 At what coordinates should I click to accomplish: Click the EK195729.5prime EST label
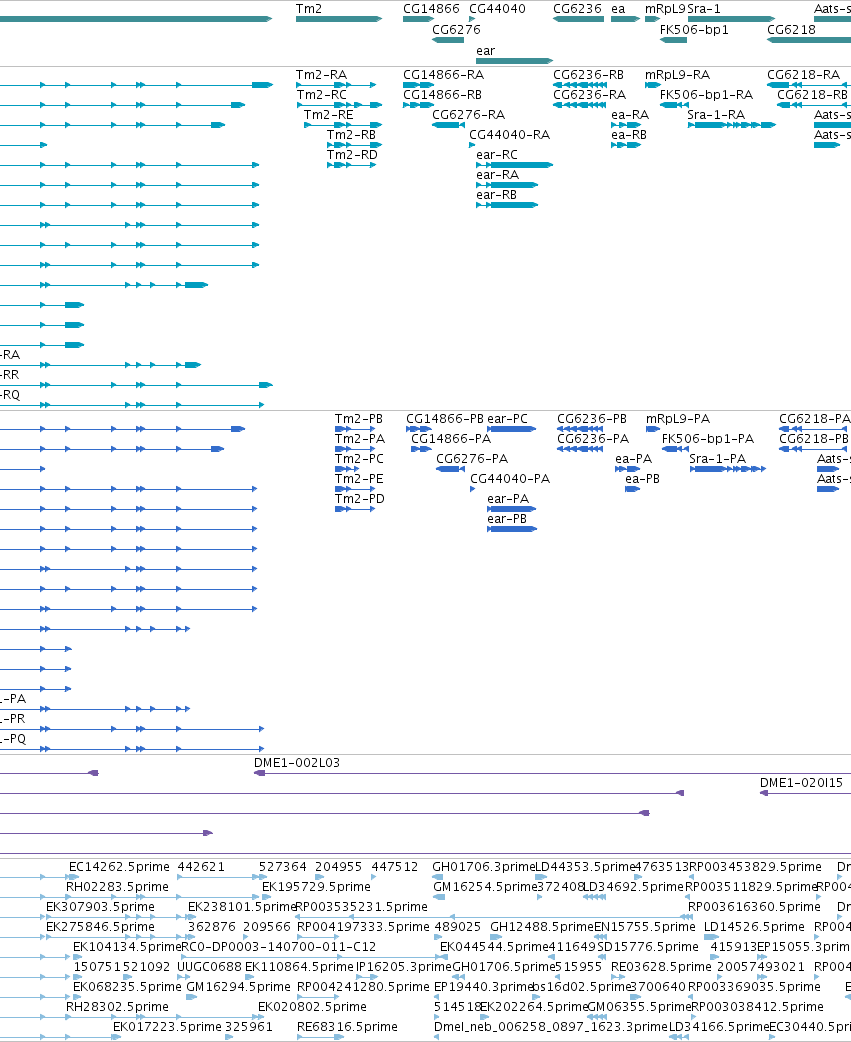click(x=316, y=886)
